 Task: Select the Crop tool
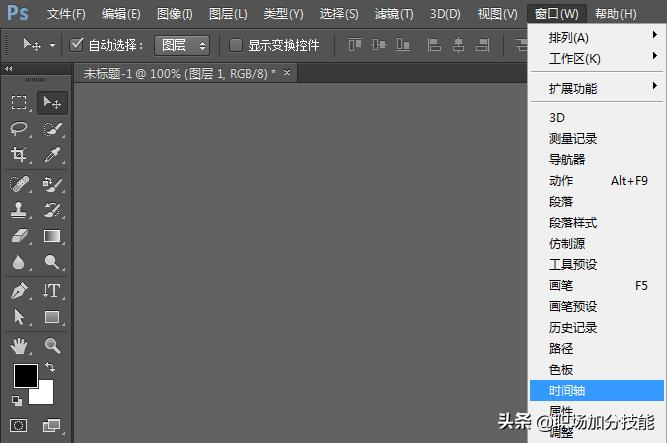19,154
